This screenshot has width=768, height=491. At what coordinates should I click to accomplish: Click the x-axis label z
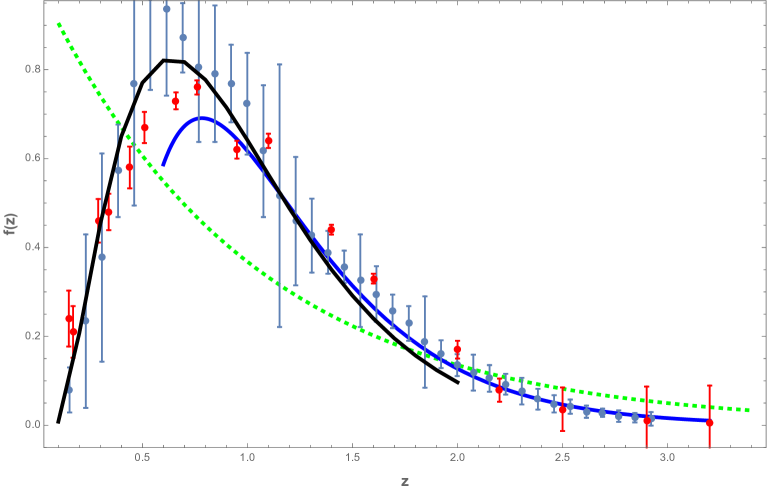405,482
